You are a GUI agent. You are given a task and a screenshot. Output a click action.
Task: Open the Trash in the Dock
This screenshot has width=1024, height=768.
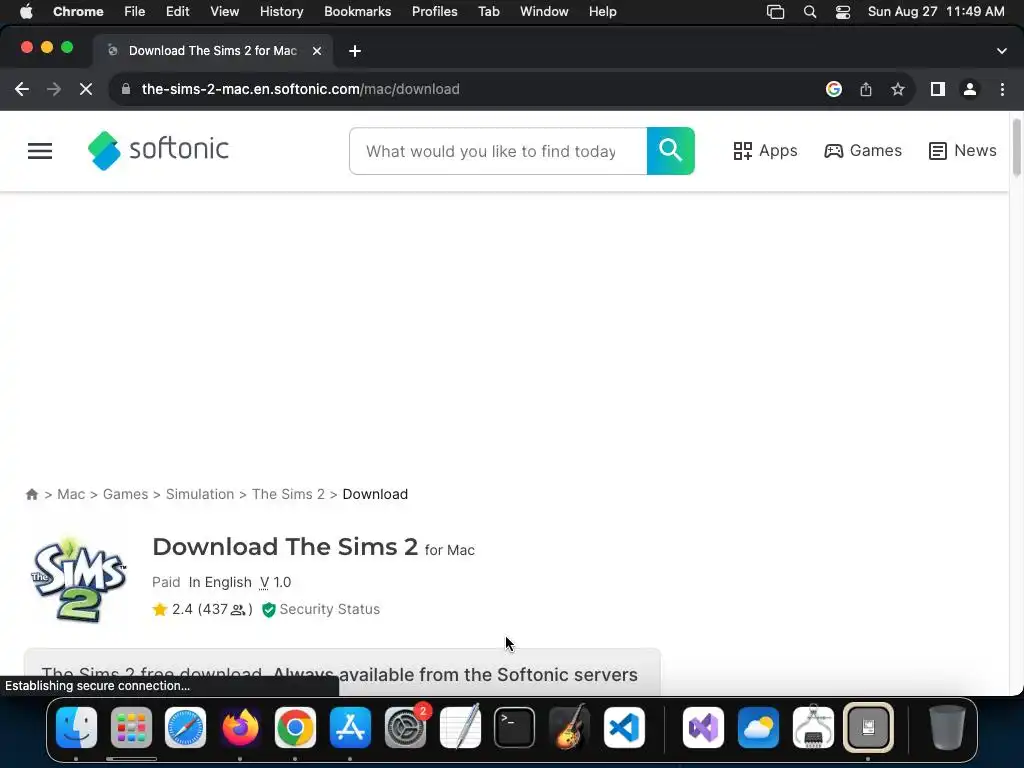tap(947, 728)
